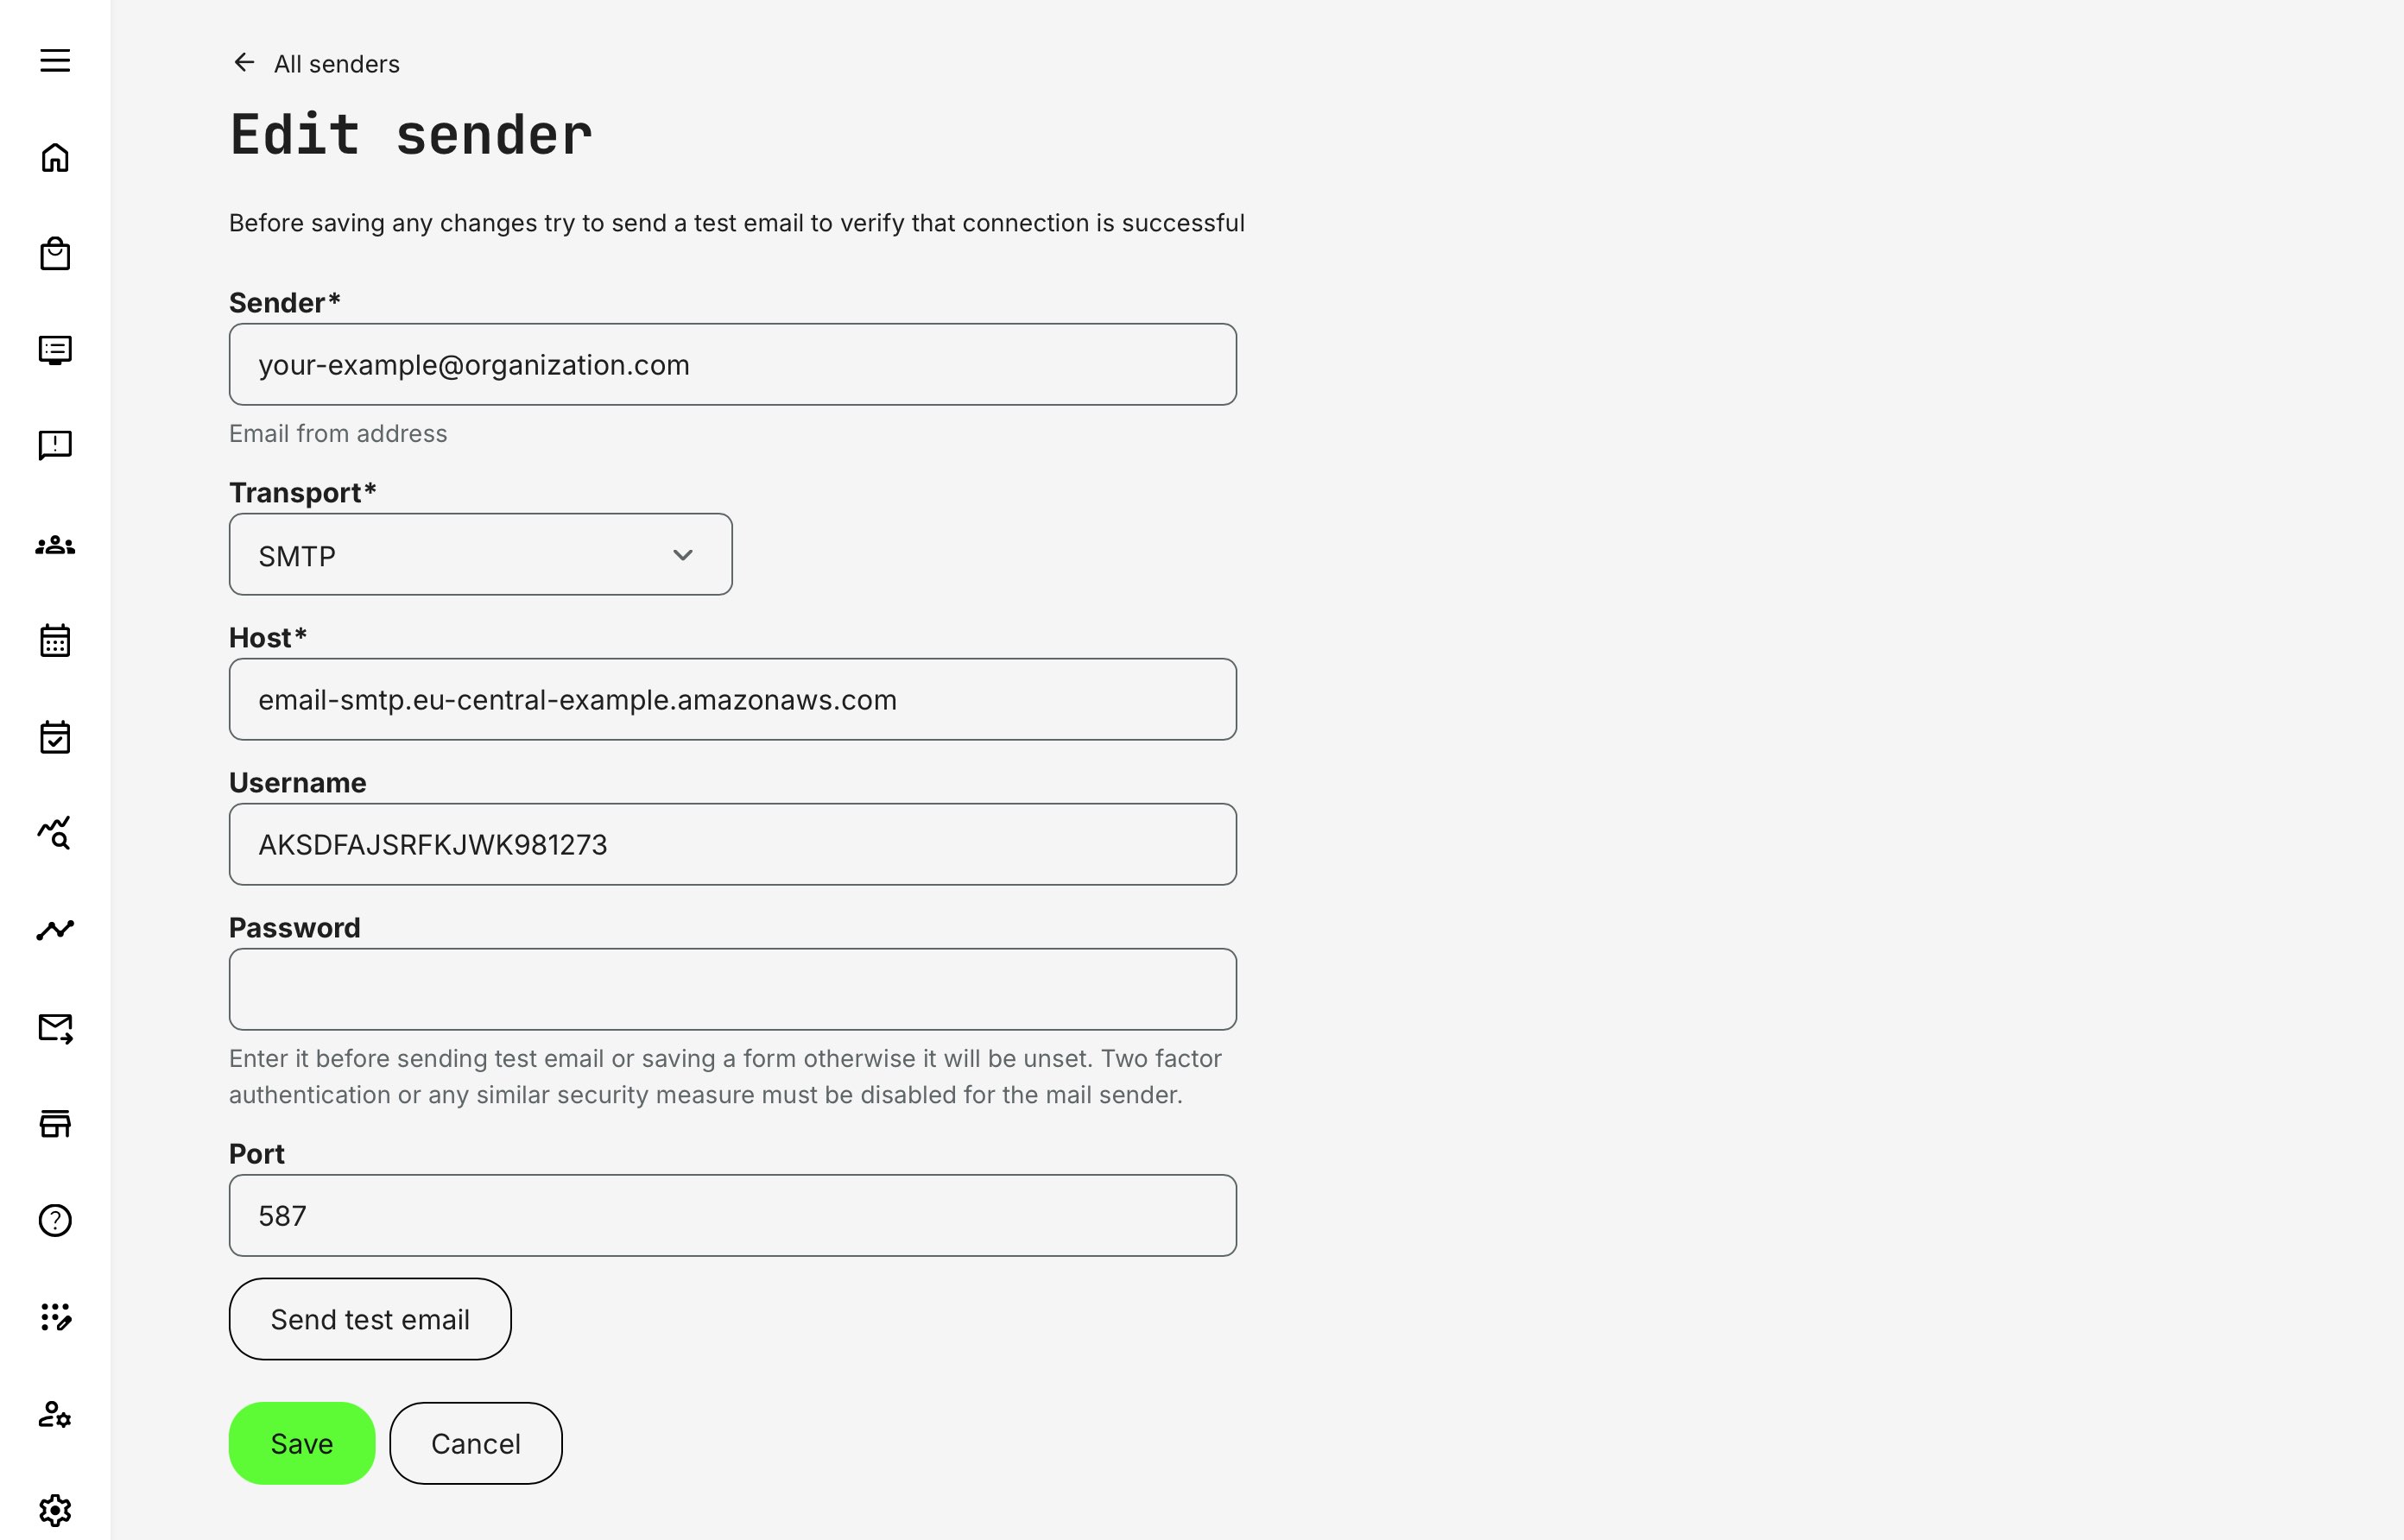
Task: Click the Send test email button
Action: tap(370, 1319)
